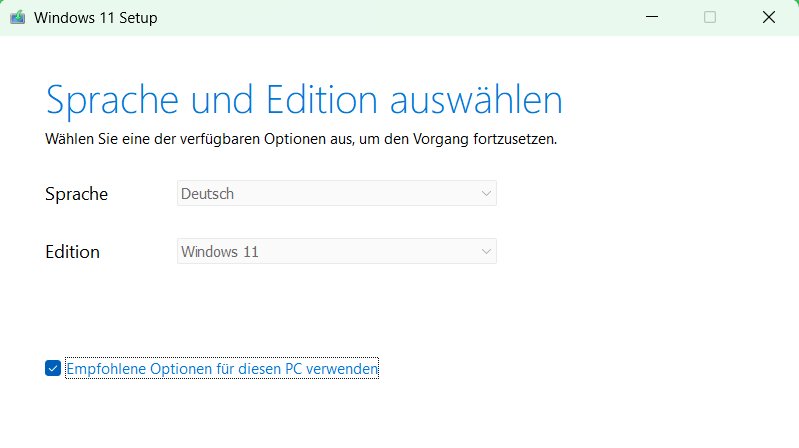Close the Windows 11 Setup window

point(769,17)
